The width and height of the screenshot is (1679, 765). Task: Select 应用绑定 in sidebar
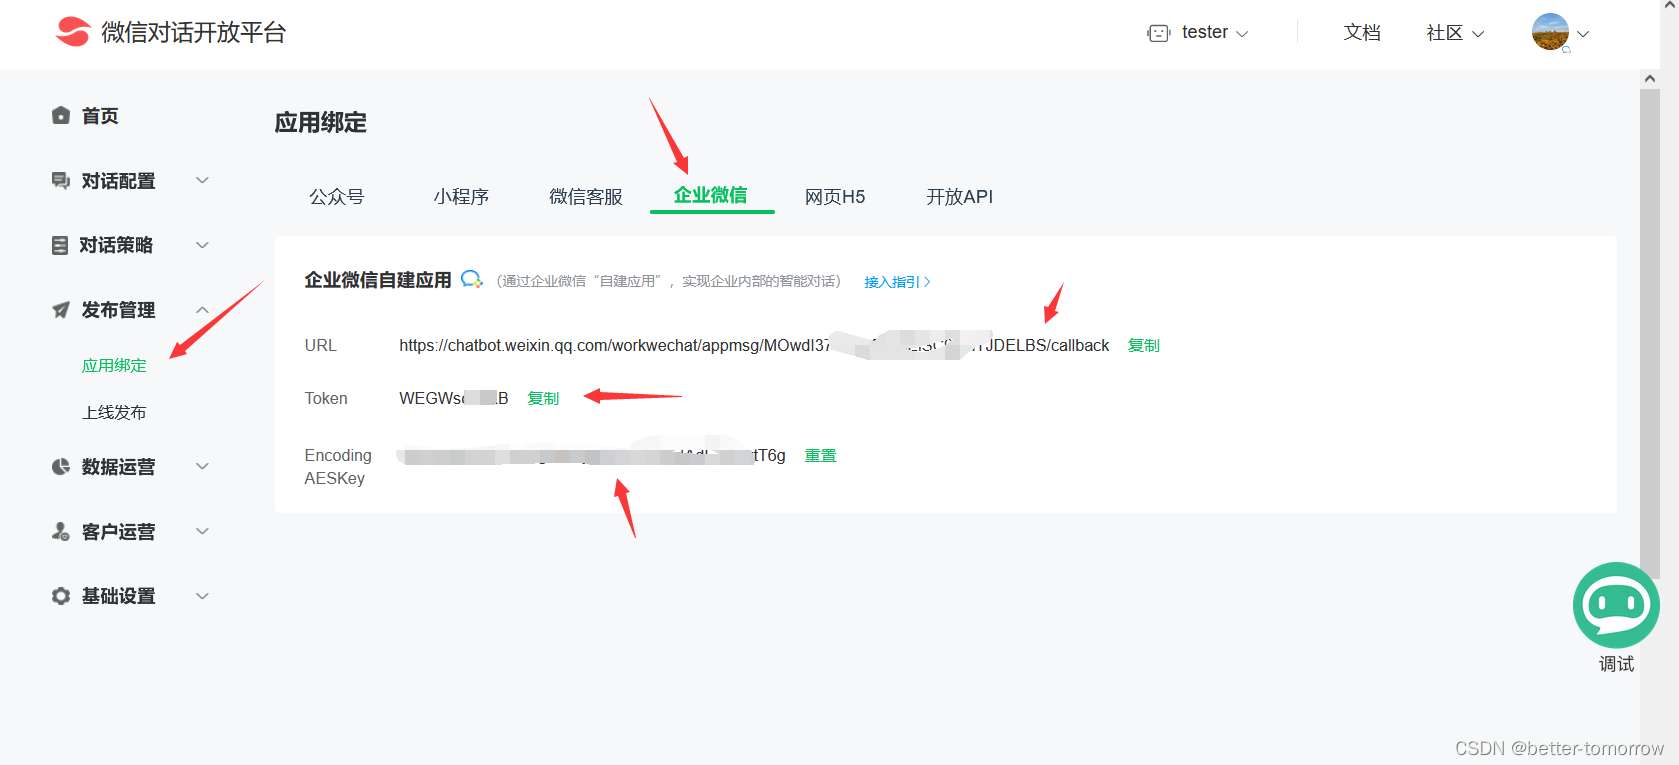(x=114, y=366)
